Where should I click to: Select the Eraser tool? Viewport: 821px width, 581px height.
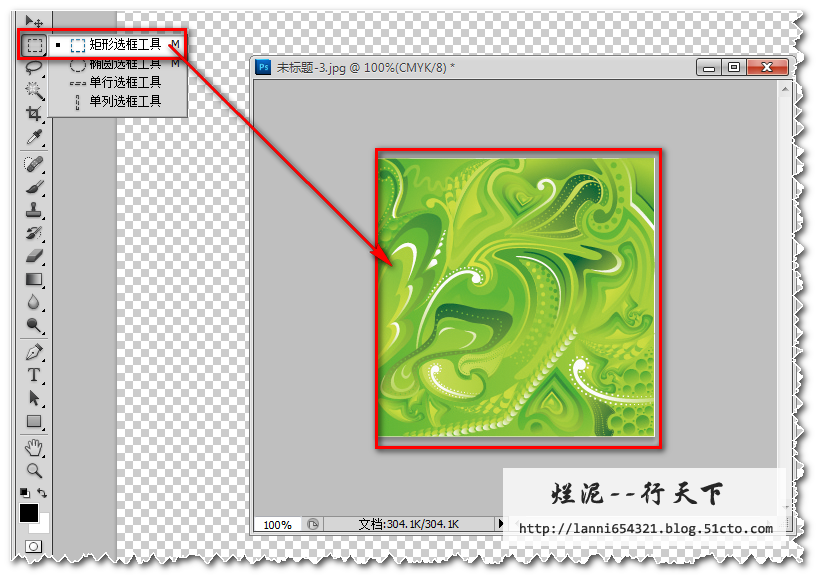pyautogui.click(x=34, y=256)
